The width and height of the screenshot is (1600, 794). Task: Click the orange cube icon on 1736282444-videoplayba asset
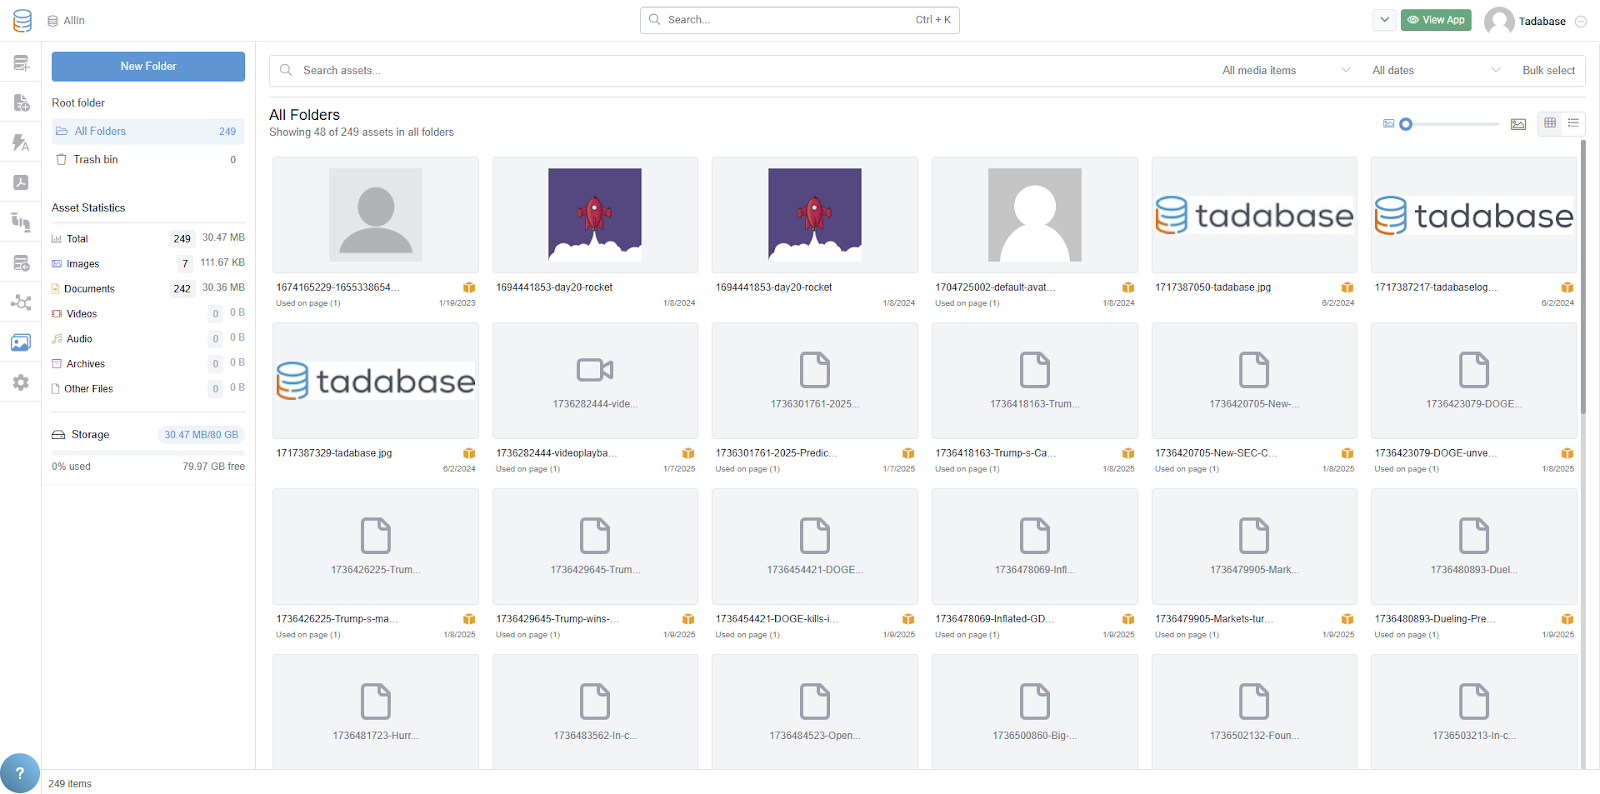(x=688, y=454)
